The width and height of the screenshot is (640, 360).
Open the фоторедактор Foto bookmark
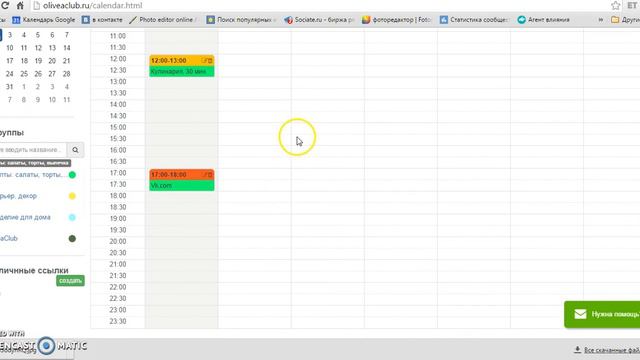tap(397, 20)
